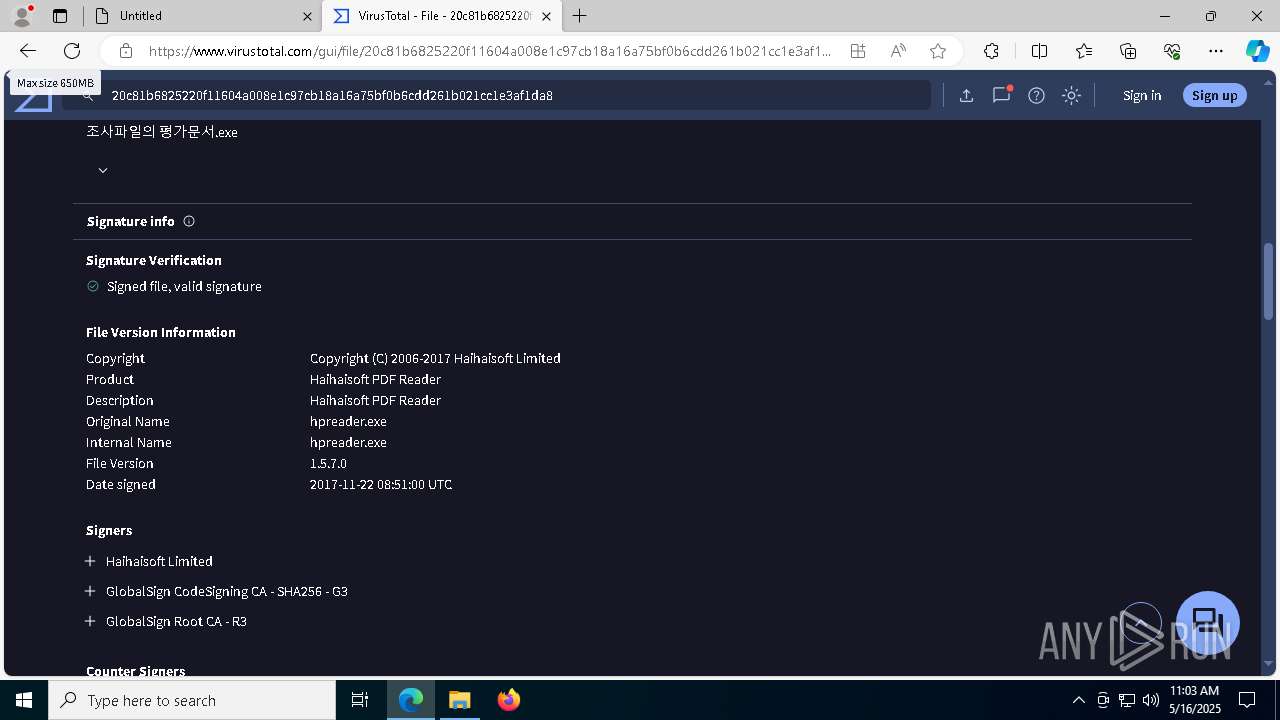Open Split screen view
This screenshot has width=1280, height=720.
click(1039, 51)
